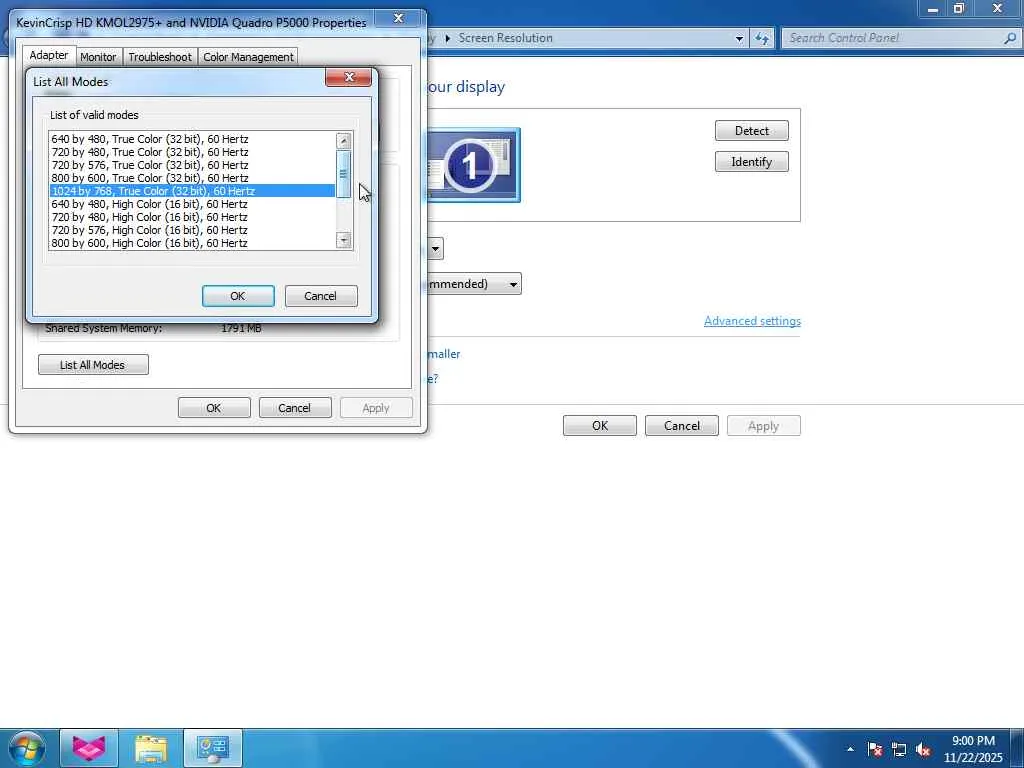Click the List All Modes button

click(93, 364)
